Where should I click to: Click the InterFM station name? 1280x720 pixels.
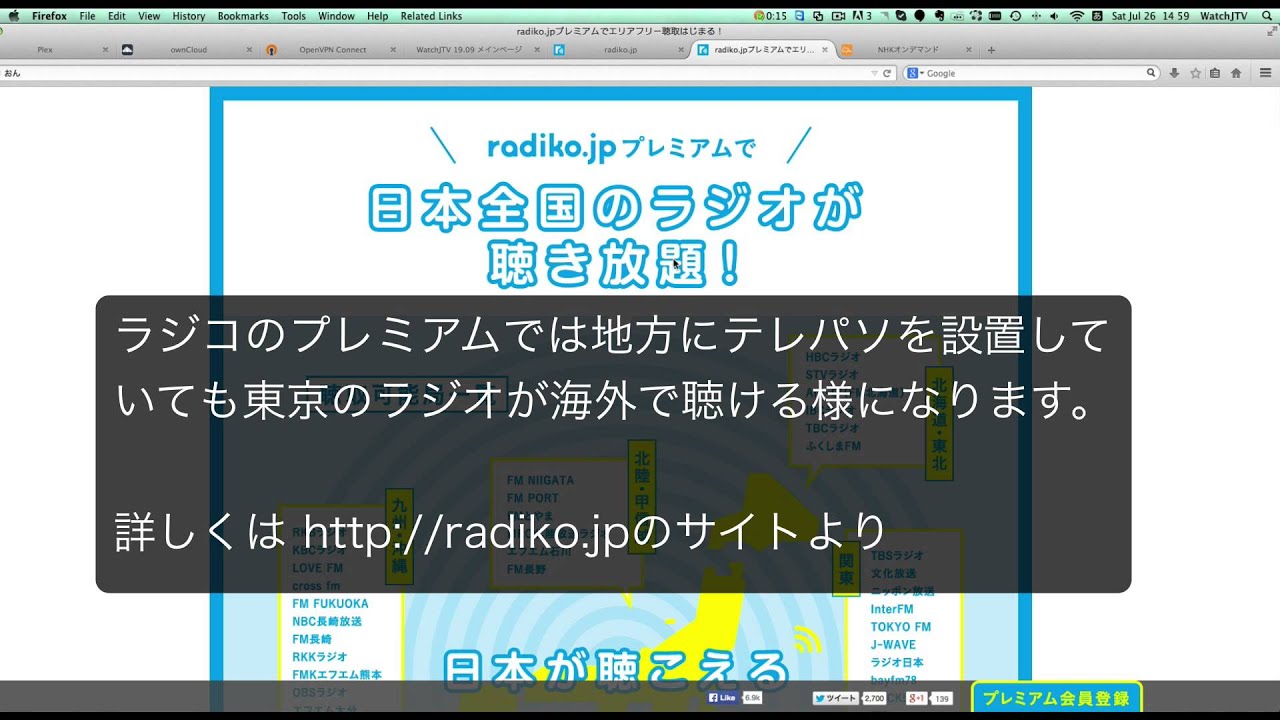coord(891,609)
